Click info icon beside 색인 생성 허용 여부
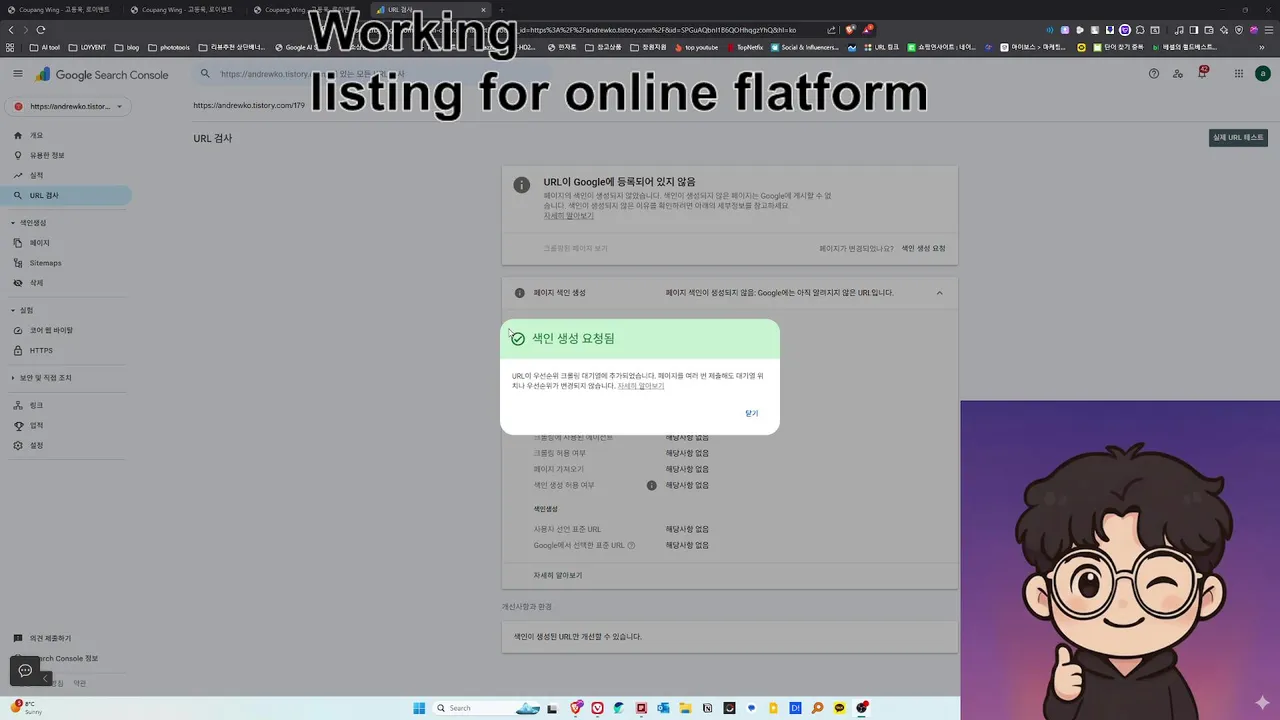Viewport: 1280px width, 720px height. [x=651, y=485]
